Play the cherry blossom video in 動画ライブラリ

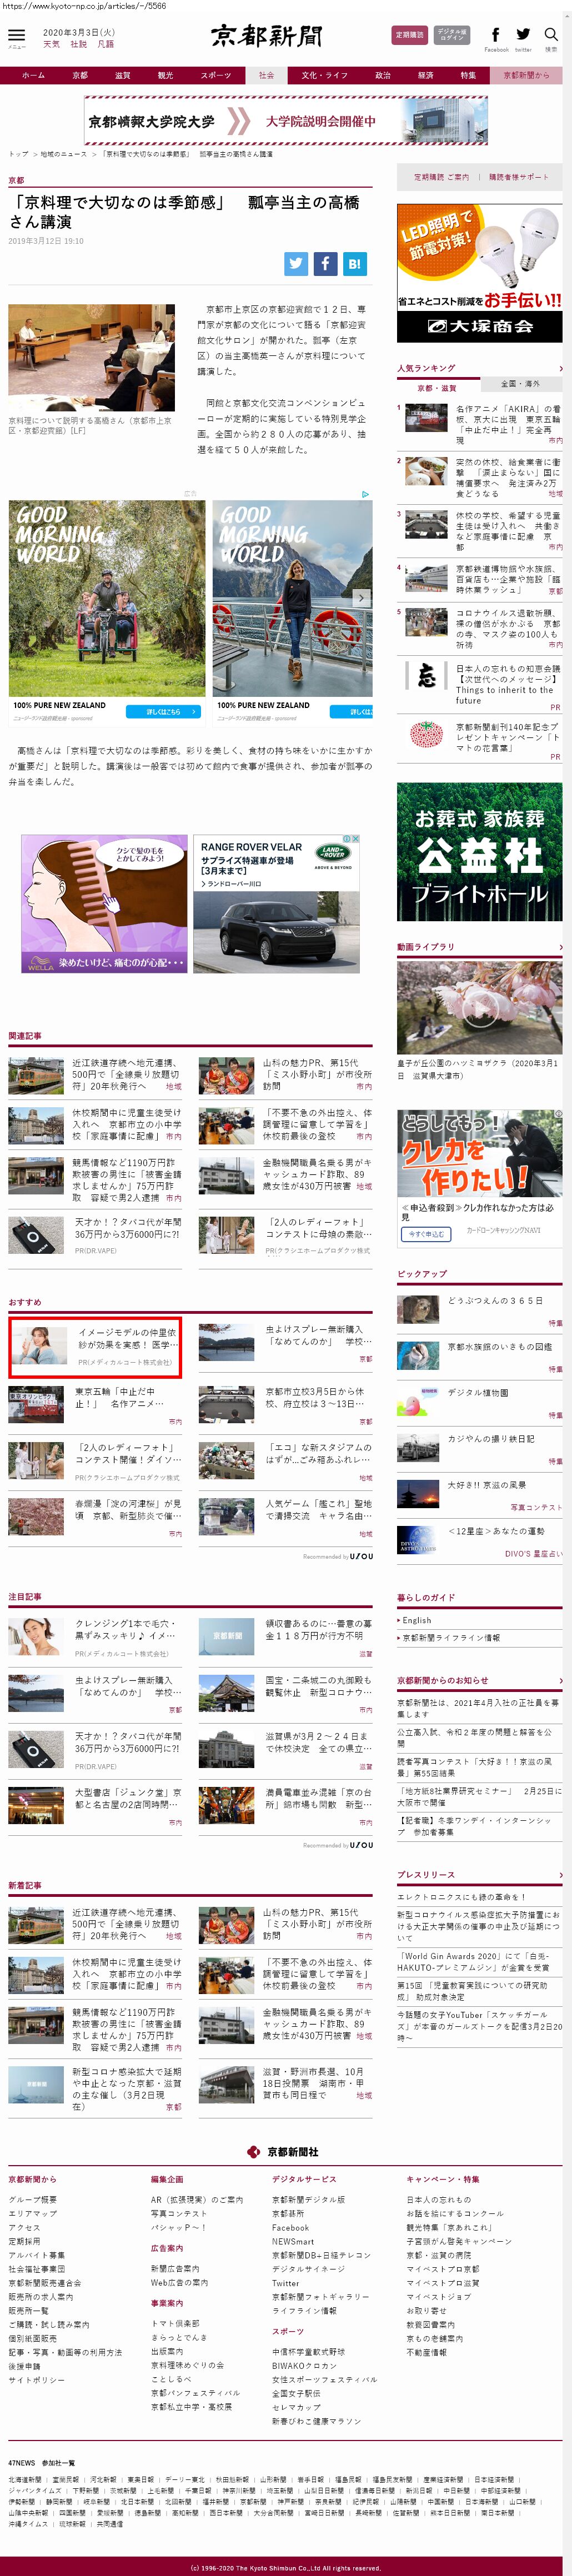(479, 1008)
